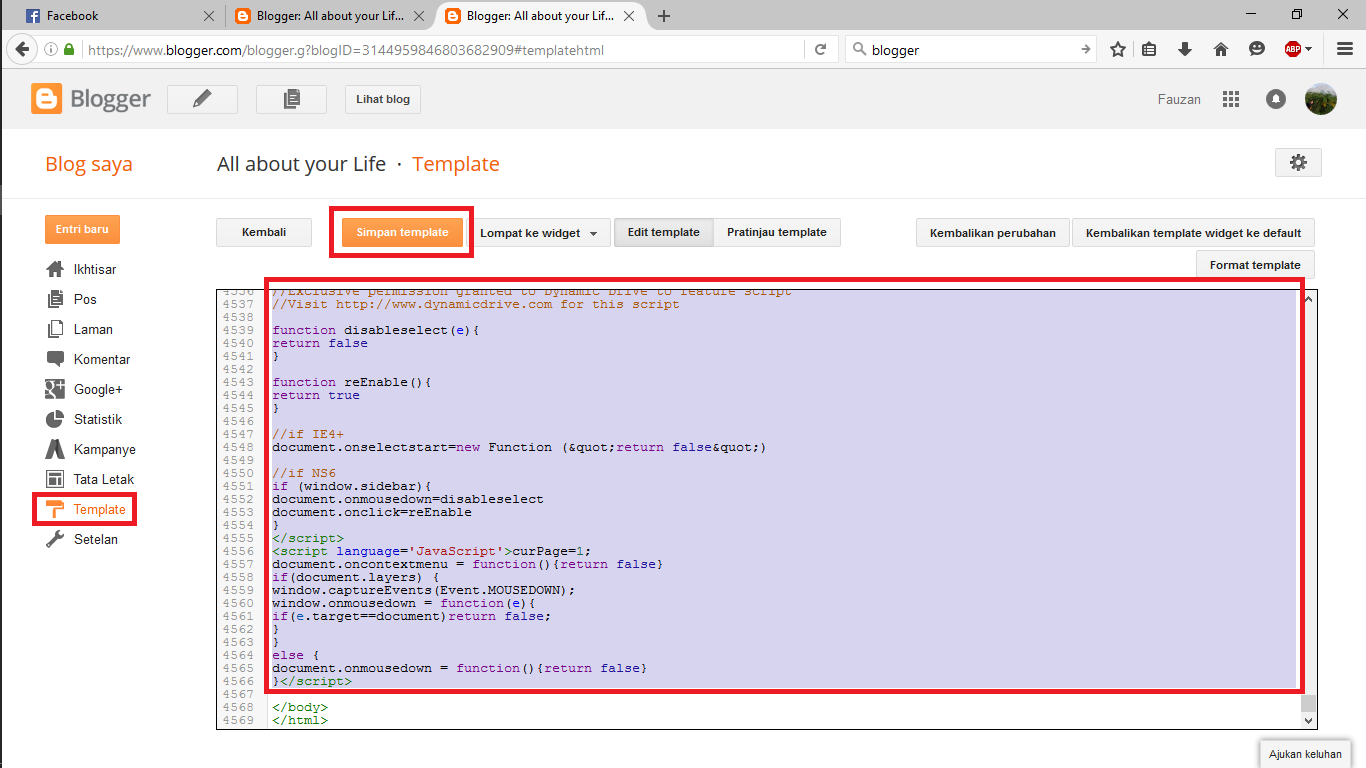Close the Facebook tab
The width and height of the screenshot is (1366, 768).
coord(208,16)
